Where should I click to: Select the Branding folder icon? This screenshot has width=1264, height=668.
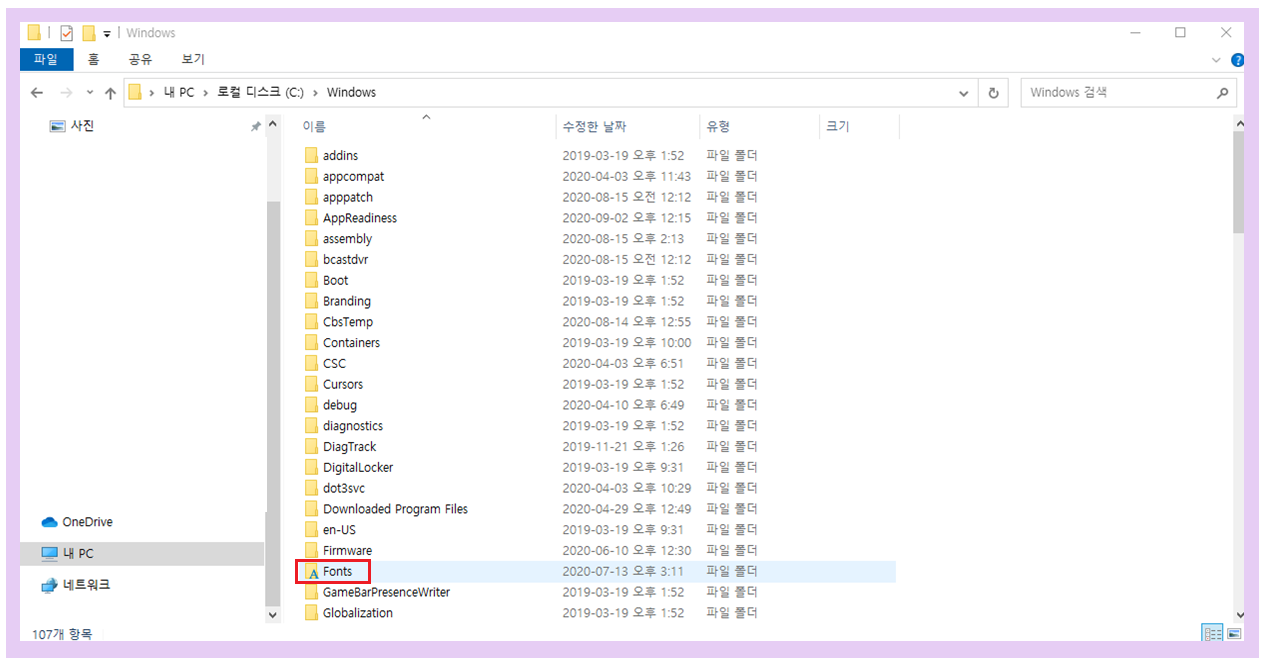(x=311, y=301)
